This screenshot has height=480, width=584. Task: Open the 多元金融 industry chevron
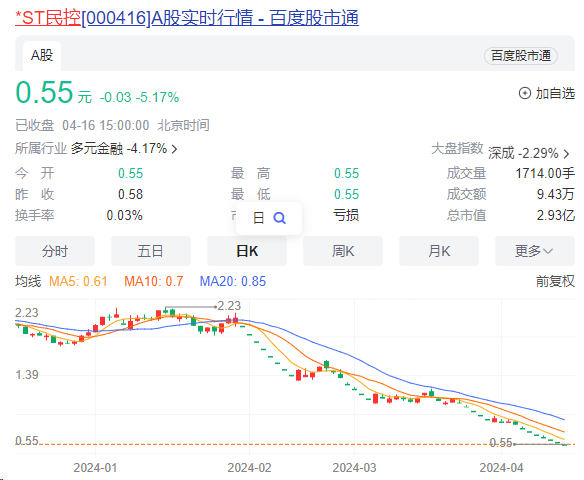174,149
